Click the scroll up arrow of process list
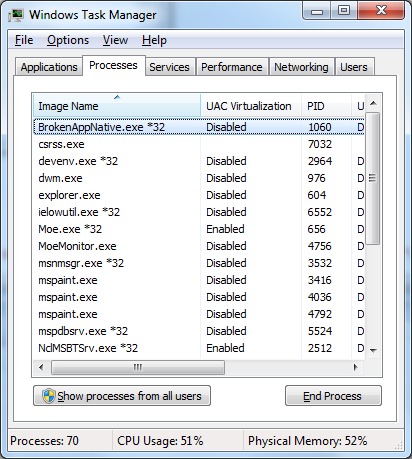The width and height of the screenshot is (412, 459). click(373, 103)
